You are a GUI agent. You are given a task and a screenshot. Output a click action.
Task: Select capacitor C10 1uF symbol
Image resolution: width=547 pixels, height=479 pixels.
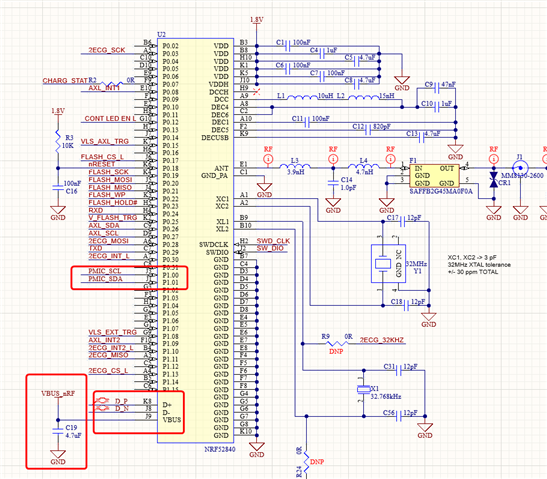[x=436, y=107]
